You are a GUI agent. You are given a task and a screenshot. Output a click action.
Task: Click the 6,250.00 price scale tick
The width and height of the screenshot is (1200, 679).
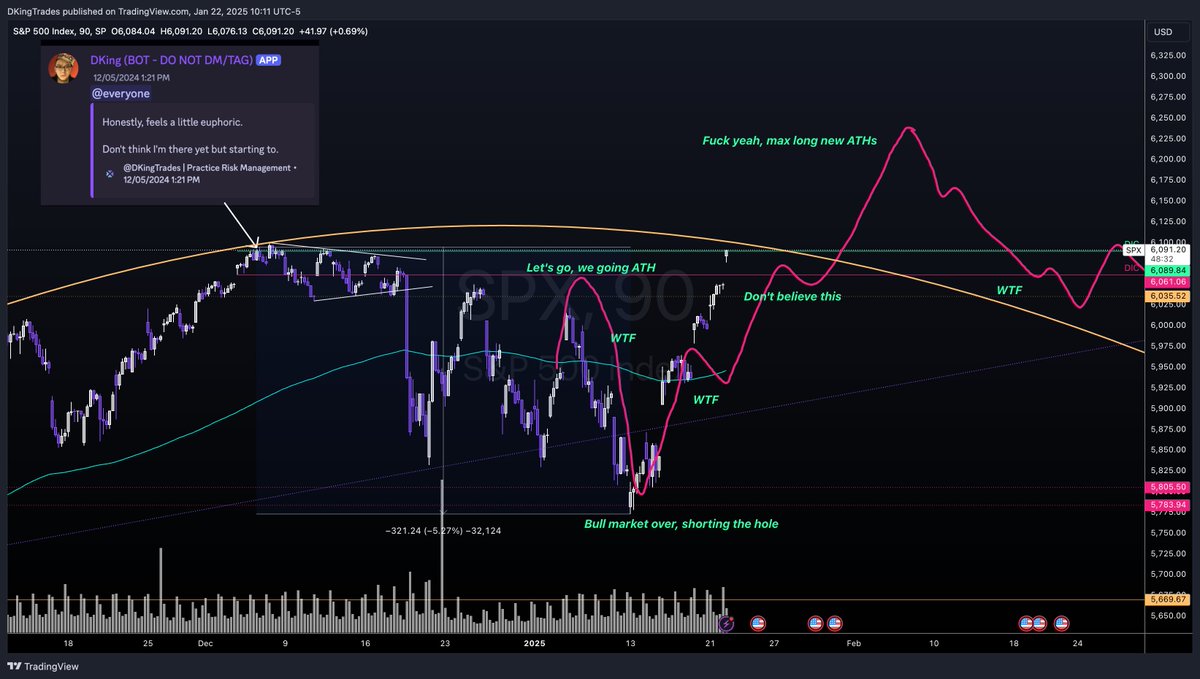click(1168, 117)
